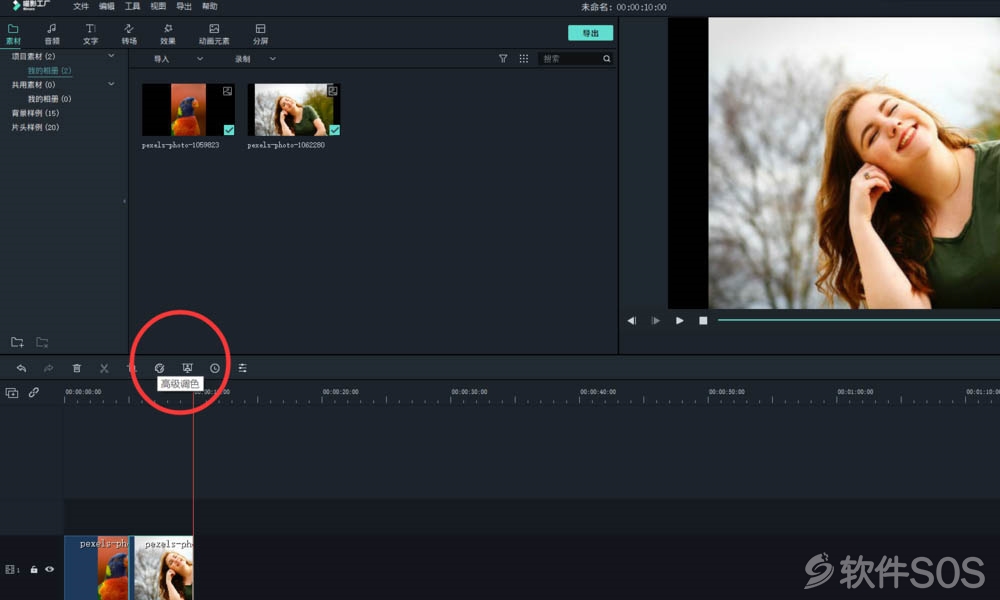
Task: Open the 编辑 menu
Action: coord(107,6)
